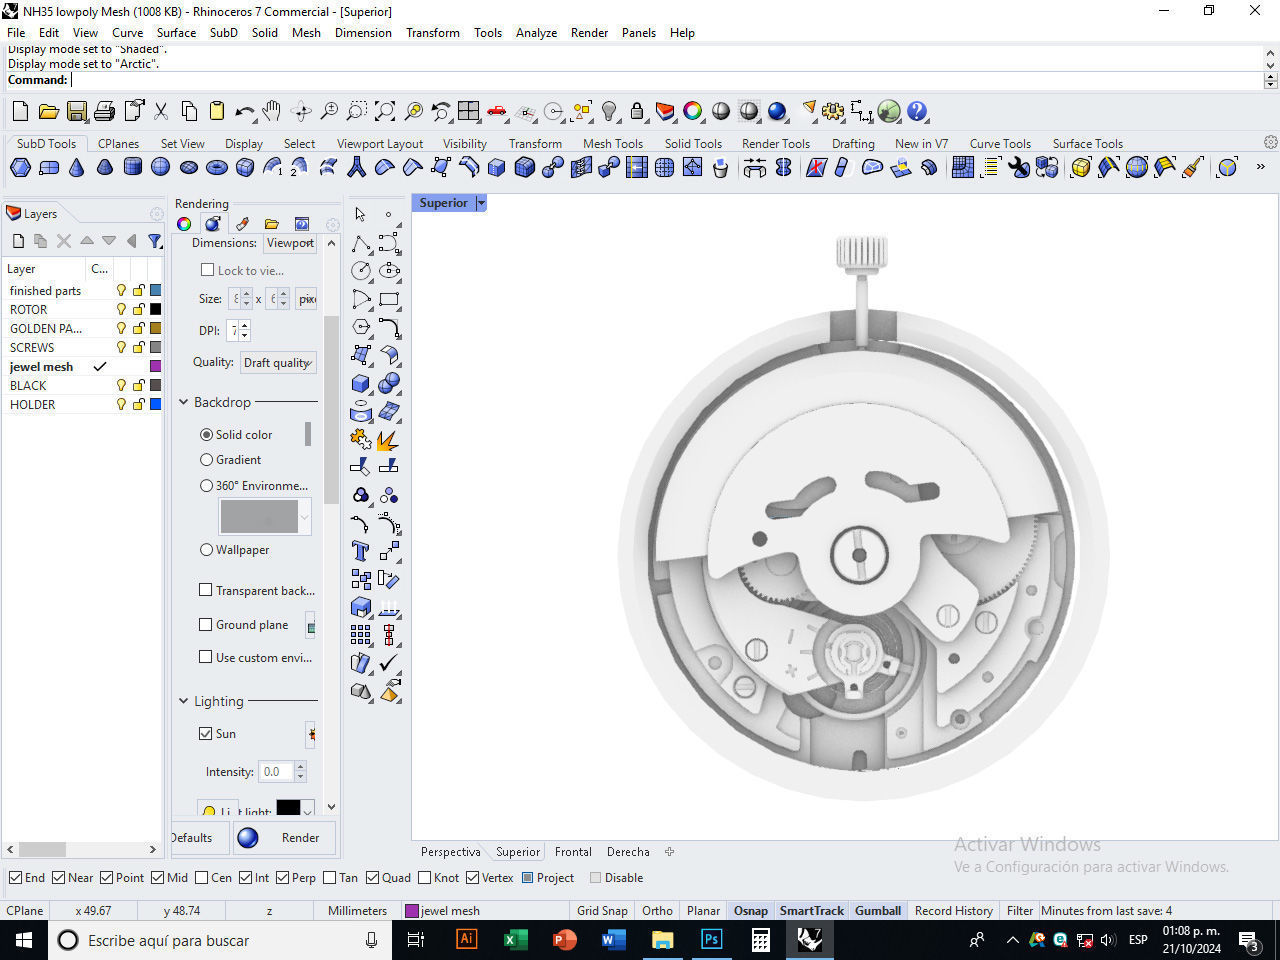The width and height of the screenshot is (1280, 960).
Task: Toggle the Gumball status button
Action: click(878, 910)
